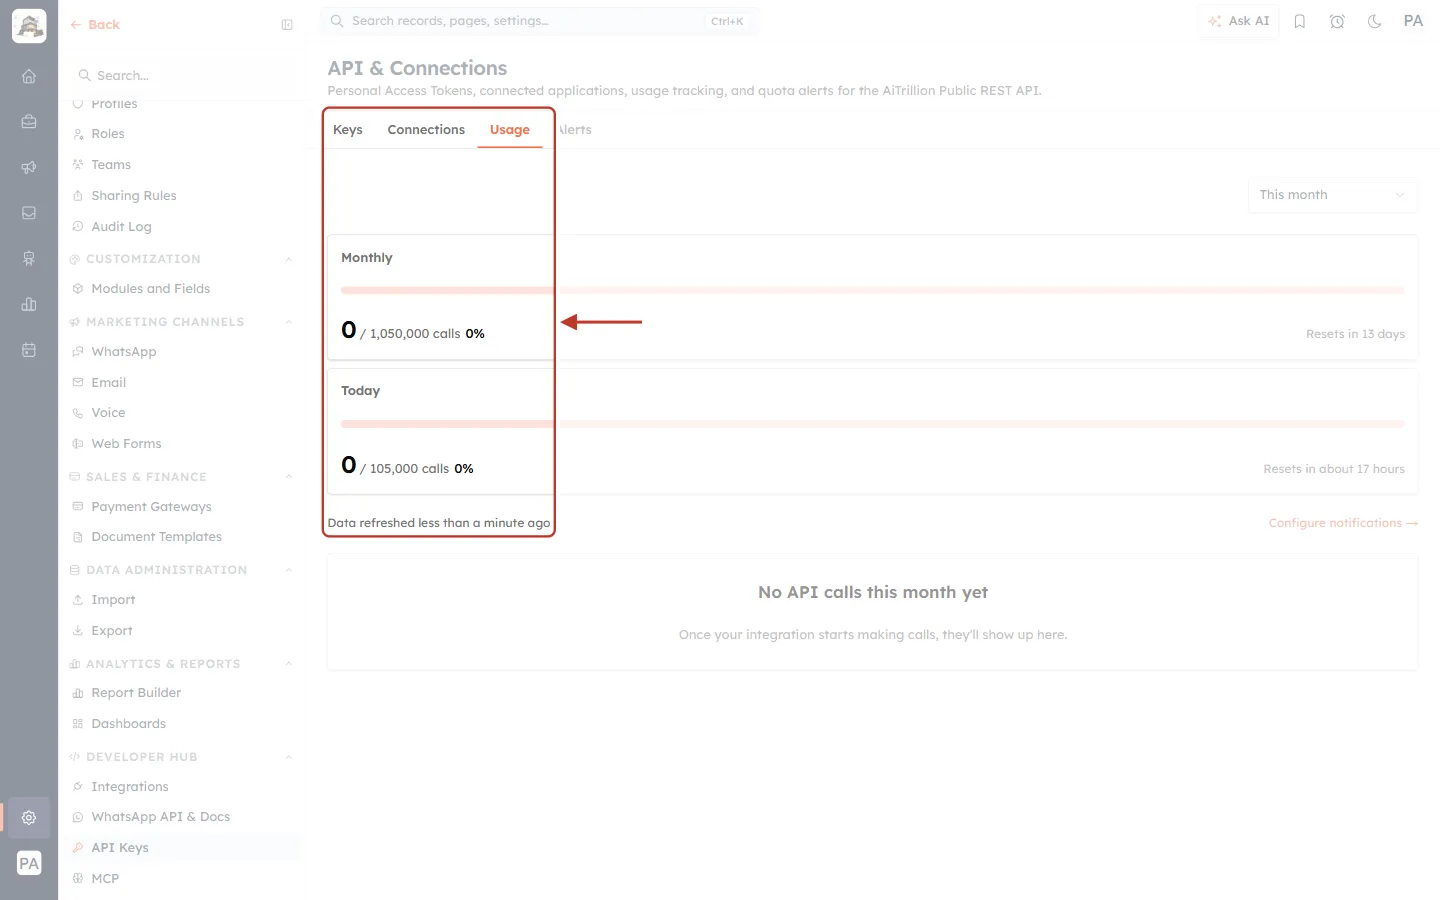Screen dimensions: 1440x900
Task: Open Report Builder in sidebar
Action: (136, 693)
